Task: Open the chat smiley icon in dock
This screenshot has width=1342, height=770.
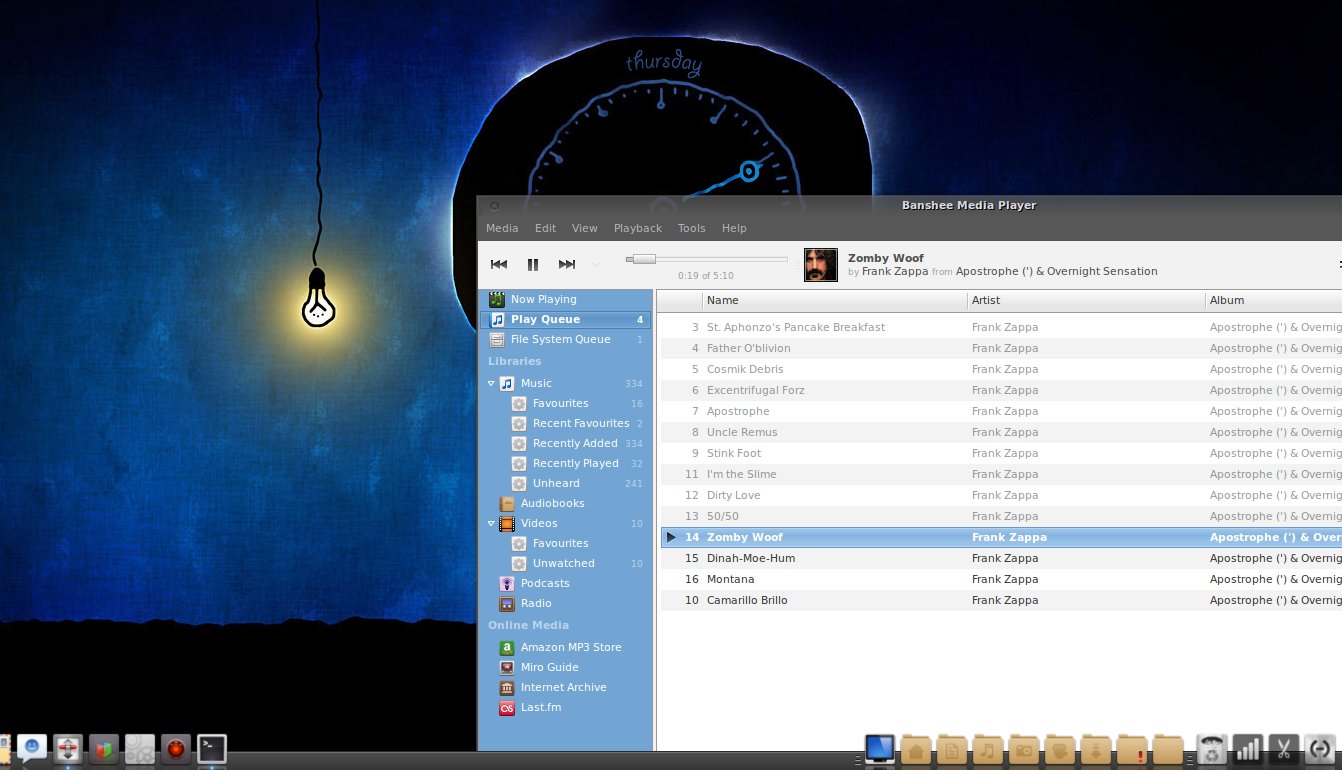Action: [32, 748]
